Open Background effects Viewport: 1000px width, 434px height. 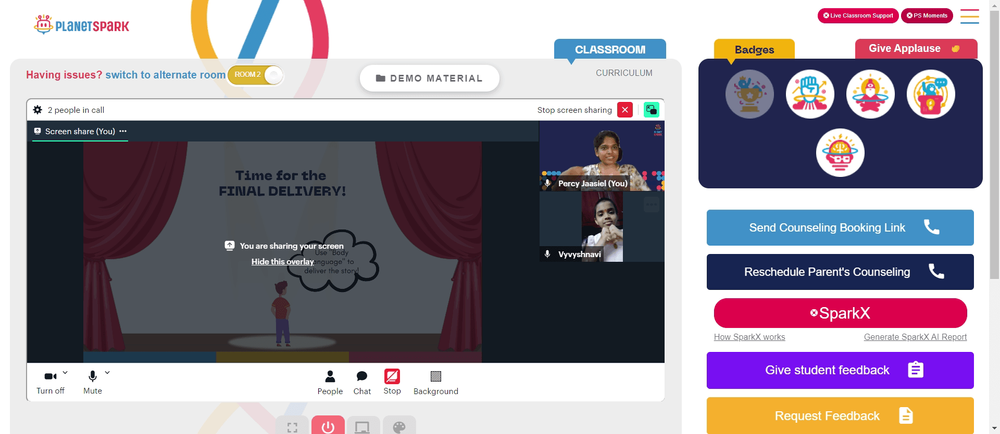(x=436, y=382)
